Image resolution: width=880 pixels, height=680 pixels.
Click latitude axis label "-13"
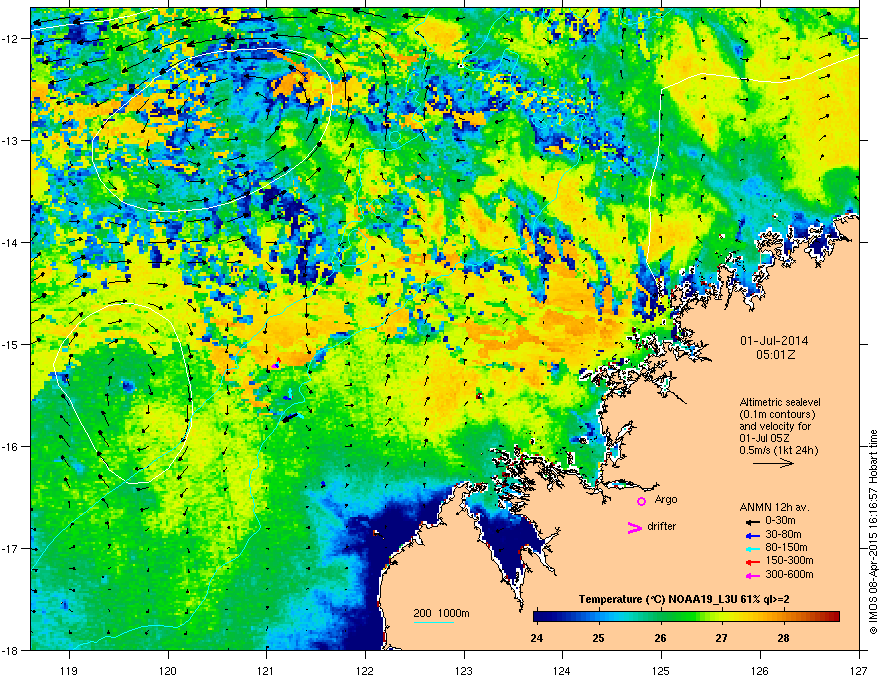(10, 140)
